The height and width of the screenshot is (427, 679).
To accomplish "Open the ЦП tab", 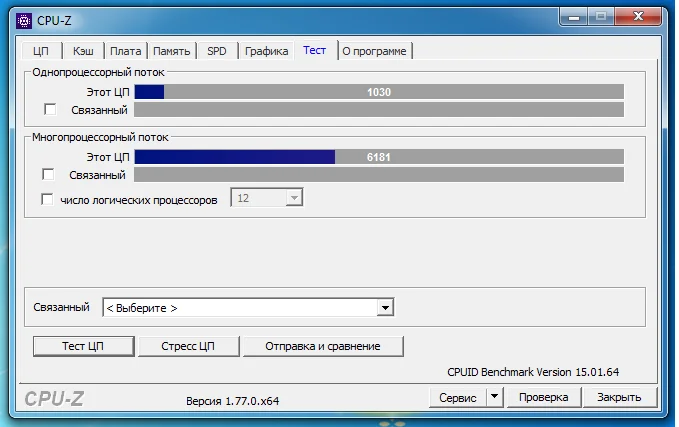I will point(41,51).
